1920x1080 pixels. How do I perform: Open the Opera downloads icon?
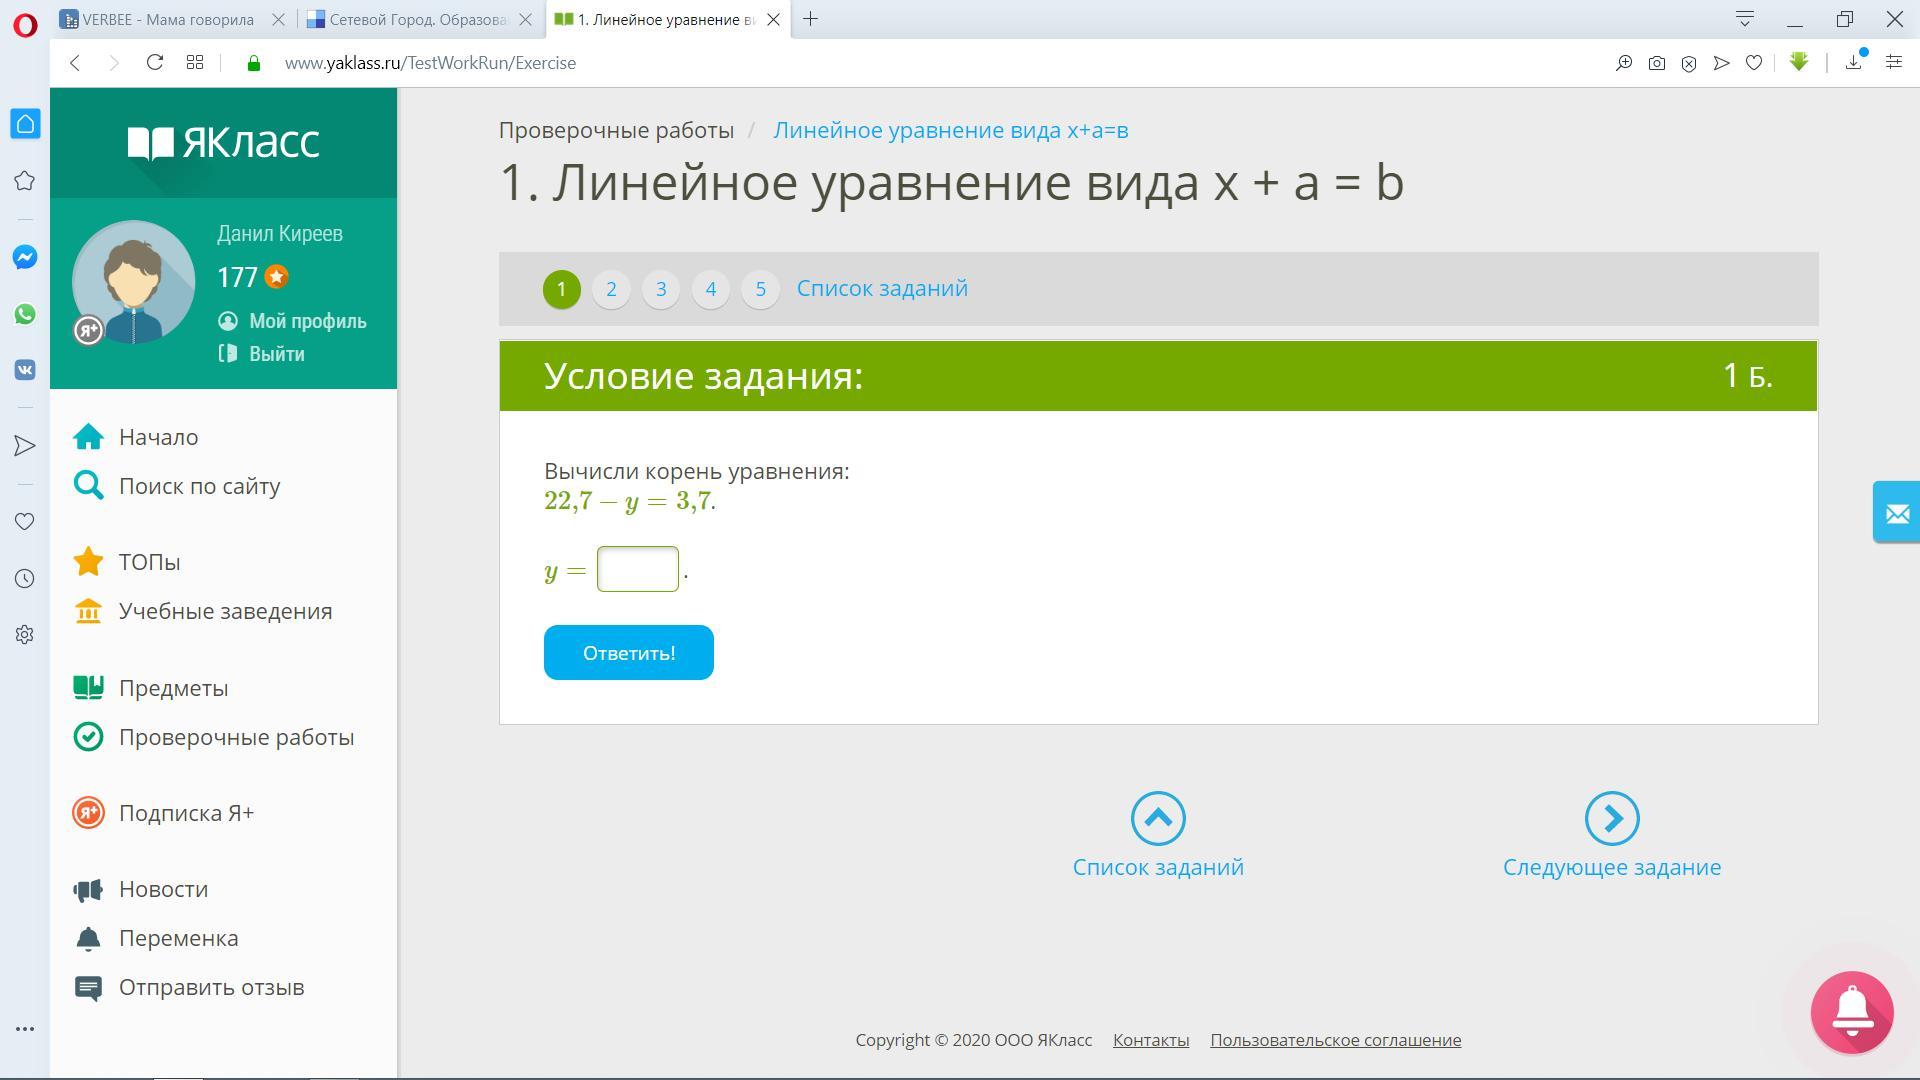tap(1853, 63)
